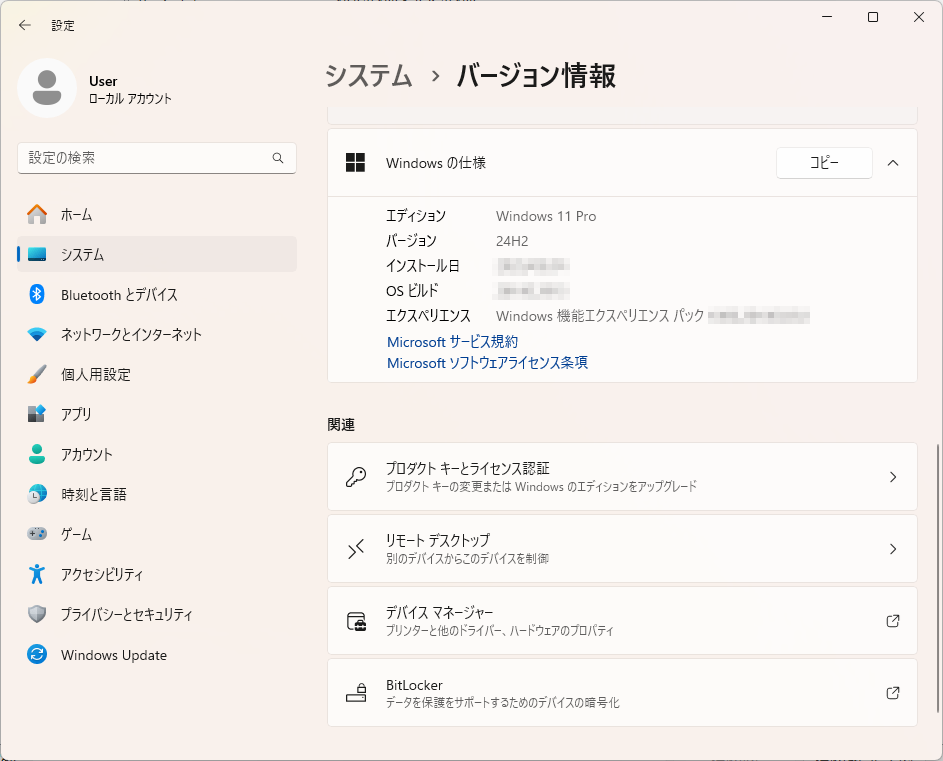The width and height of the screenshot is (943, 761).
Task: Click external link icon for デバイス マネージャー
Action: (x=893, y=621)
